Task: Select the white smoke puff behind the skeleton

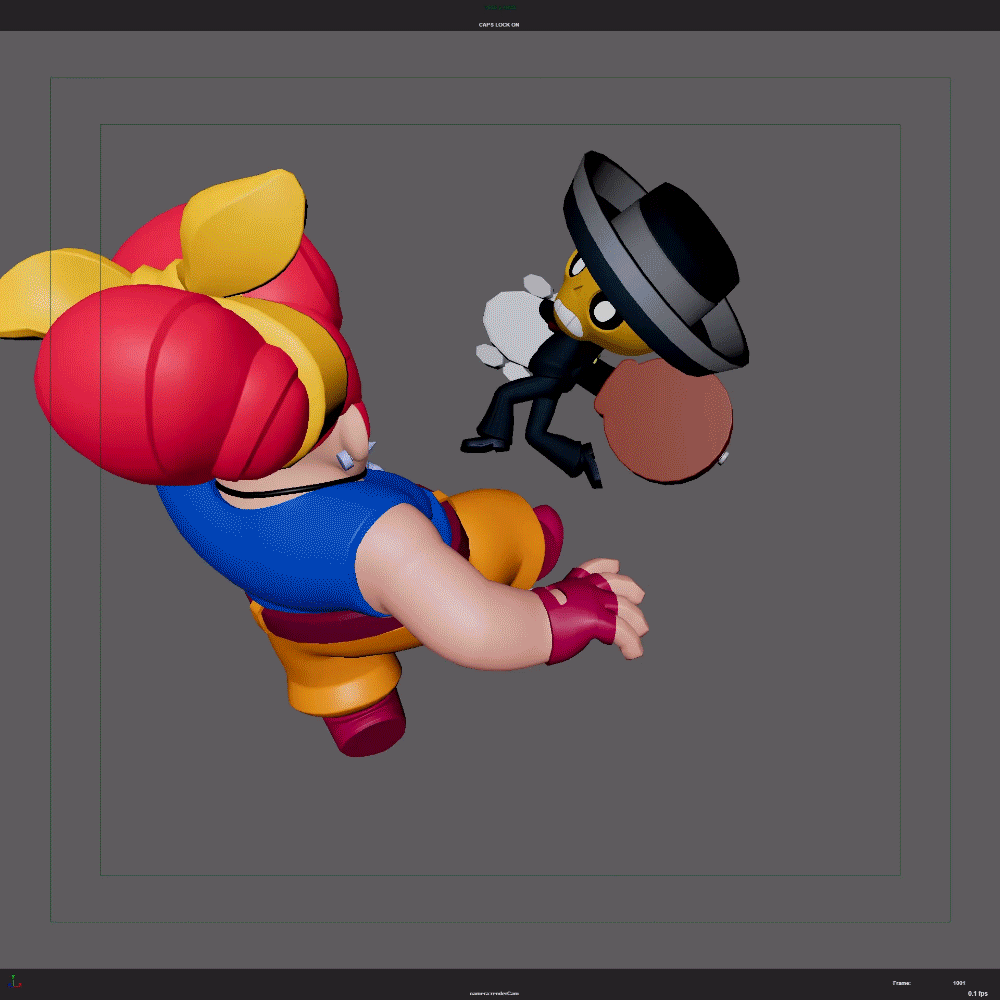Action: coord(514,322)
